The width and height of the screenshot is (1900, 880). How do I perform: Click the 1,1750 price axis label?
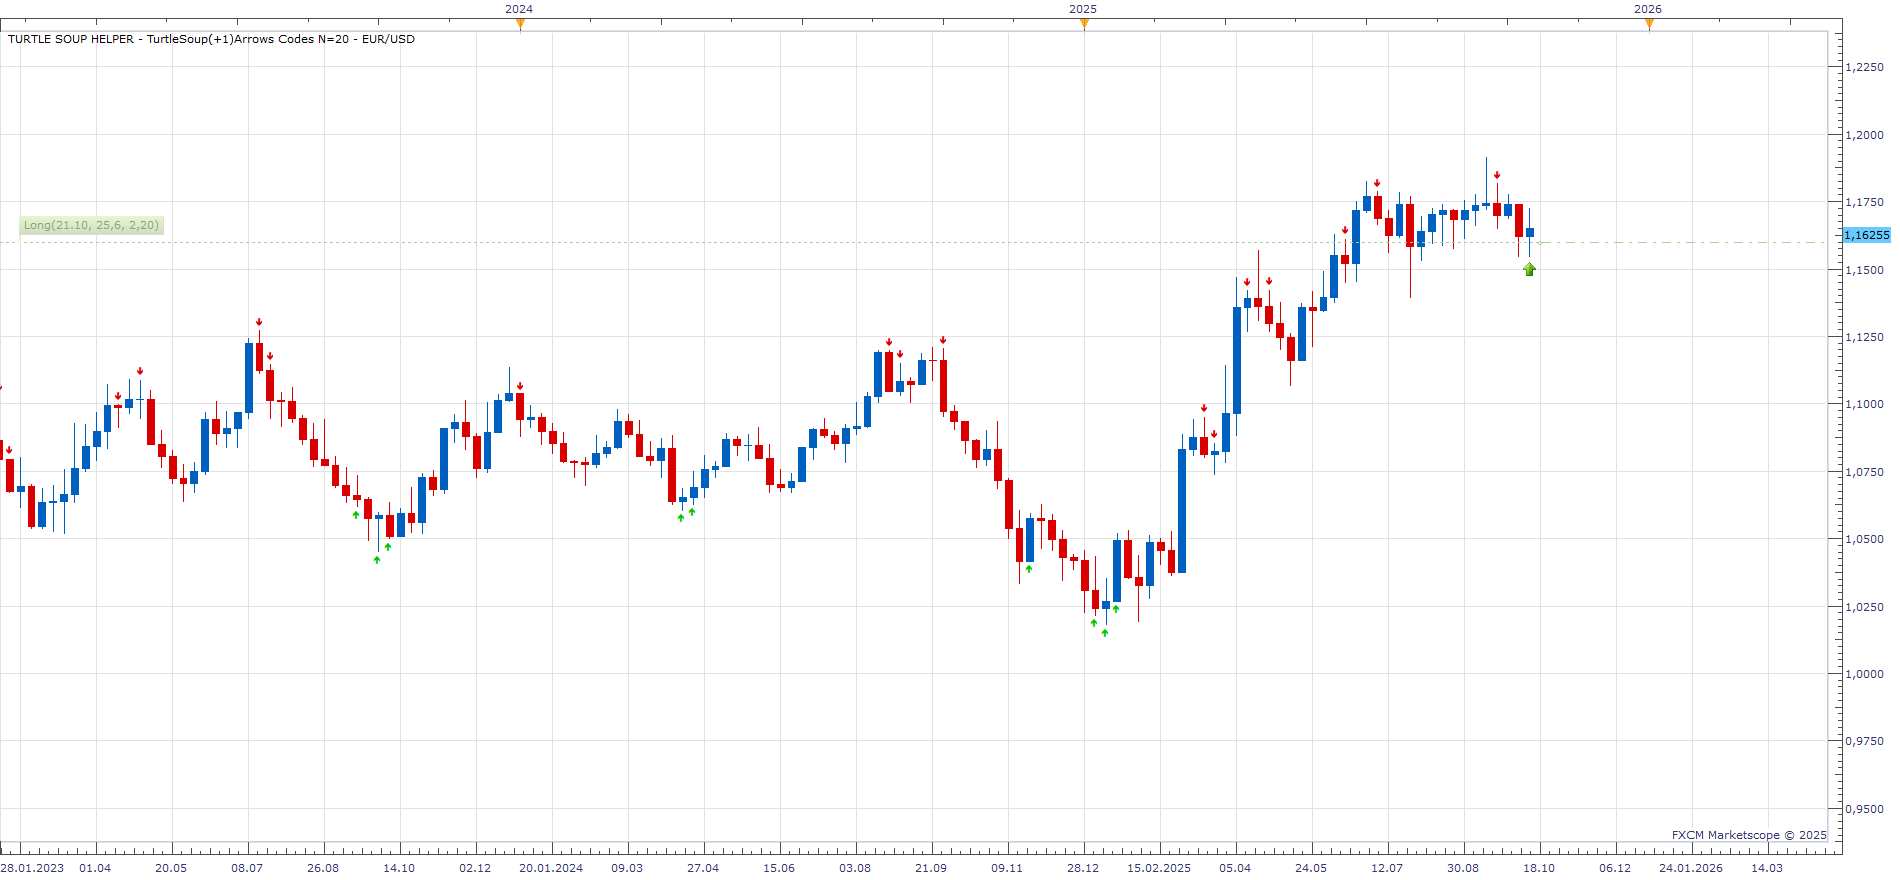point(1864,202)
